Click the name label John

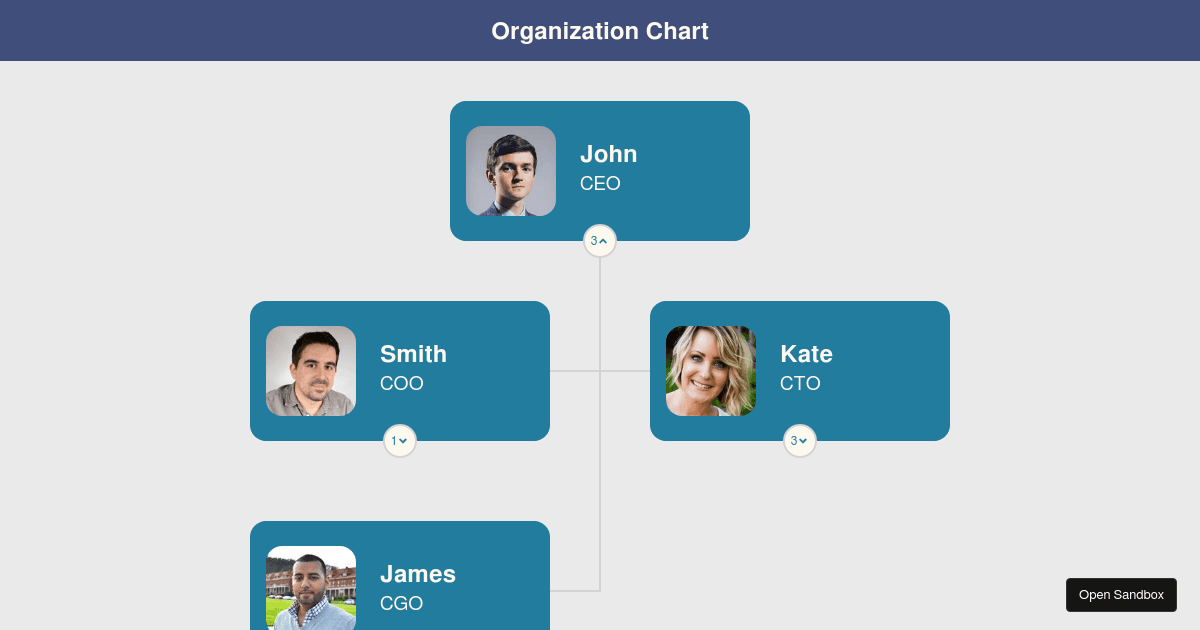point(608,154)
